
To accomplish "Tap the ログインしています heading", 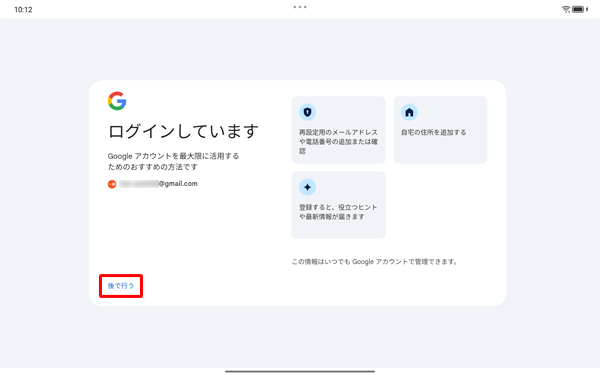I will pos(183,131).
